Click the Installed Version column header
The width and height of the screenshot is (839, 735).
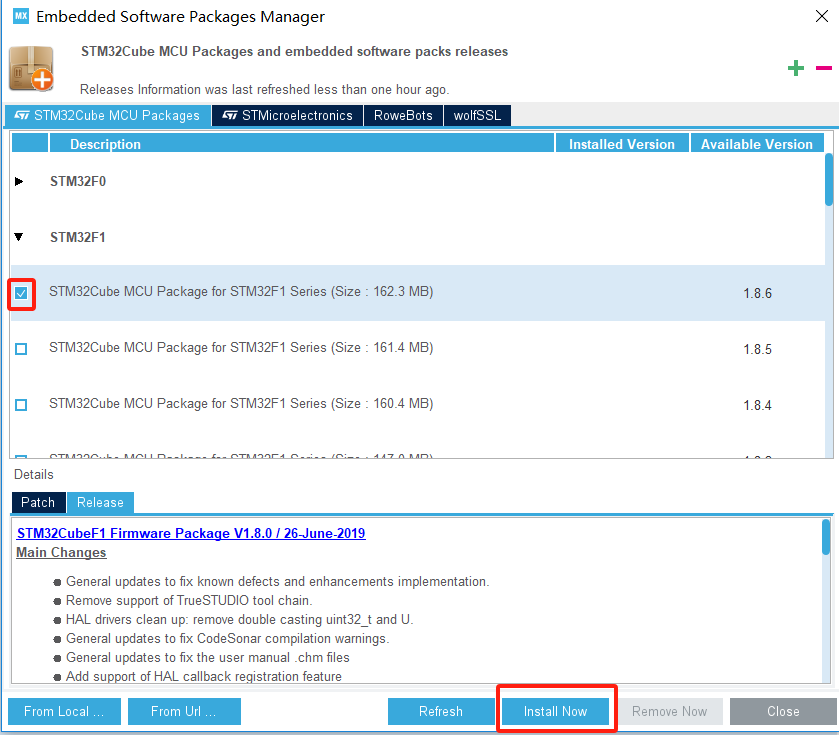tap(622, 144)
